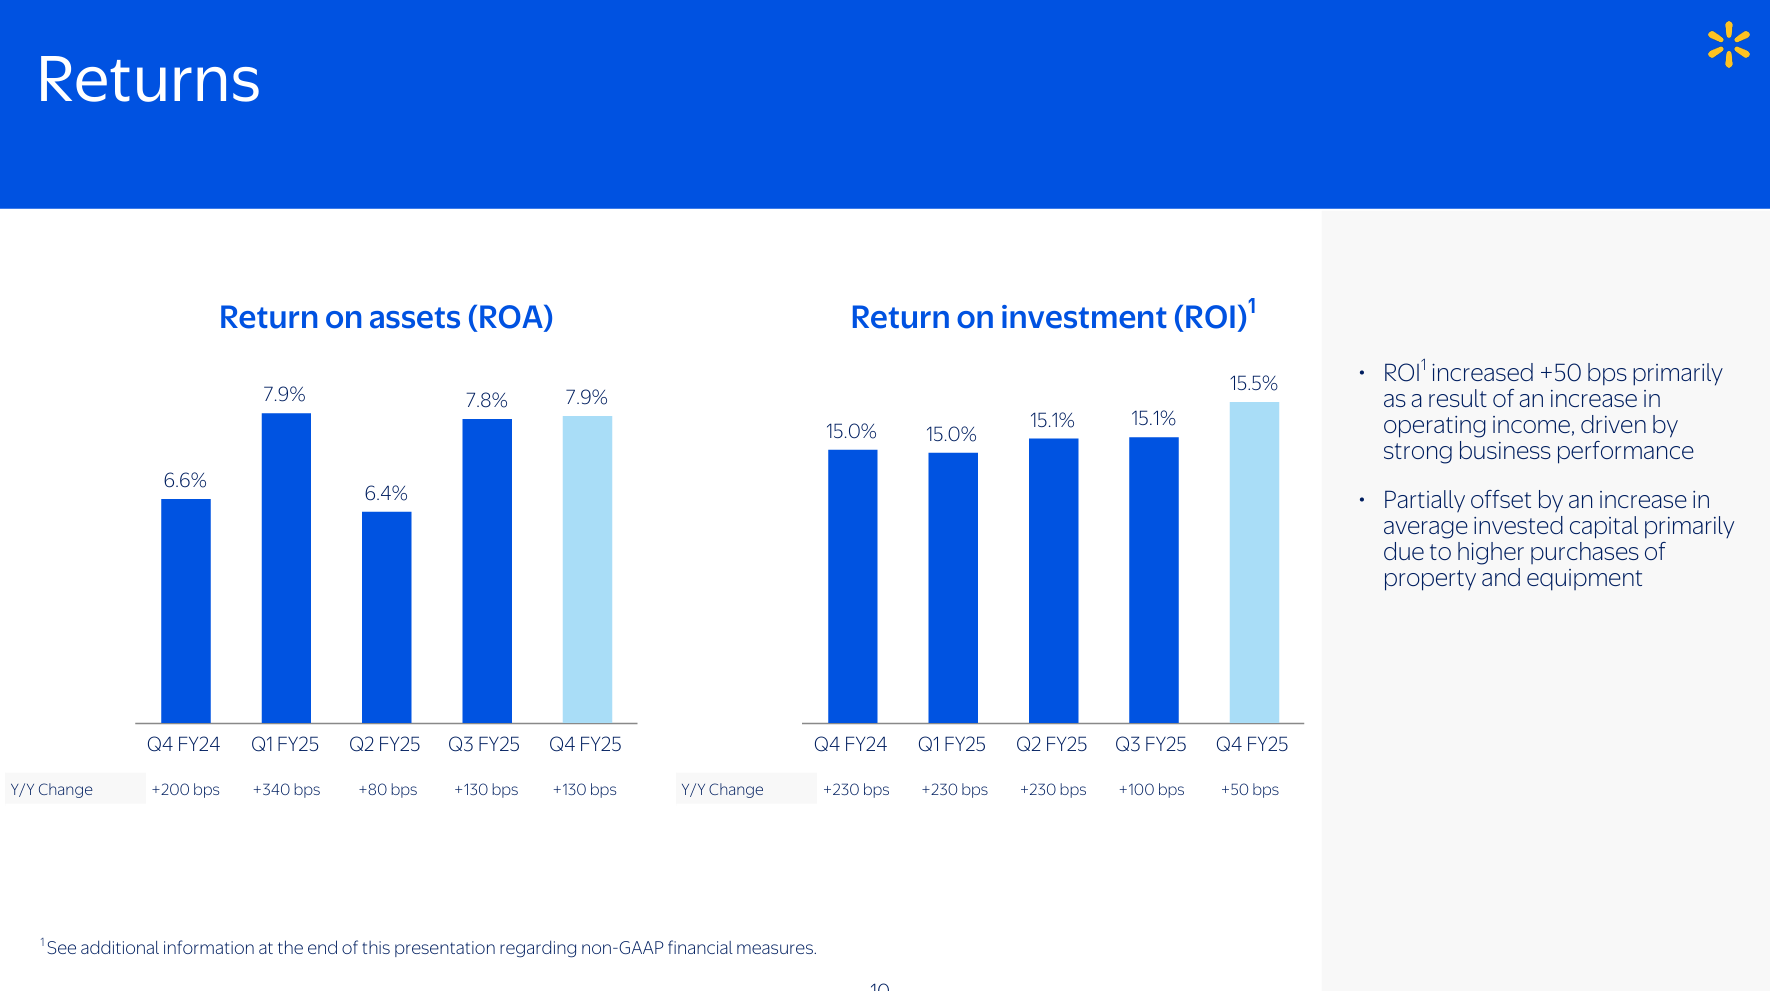The height and width of the screenshot is (991, 1770).
Task: Select the +80 bps Y/Y change value
Action: click(387, 789)
